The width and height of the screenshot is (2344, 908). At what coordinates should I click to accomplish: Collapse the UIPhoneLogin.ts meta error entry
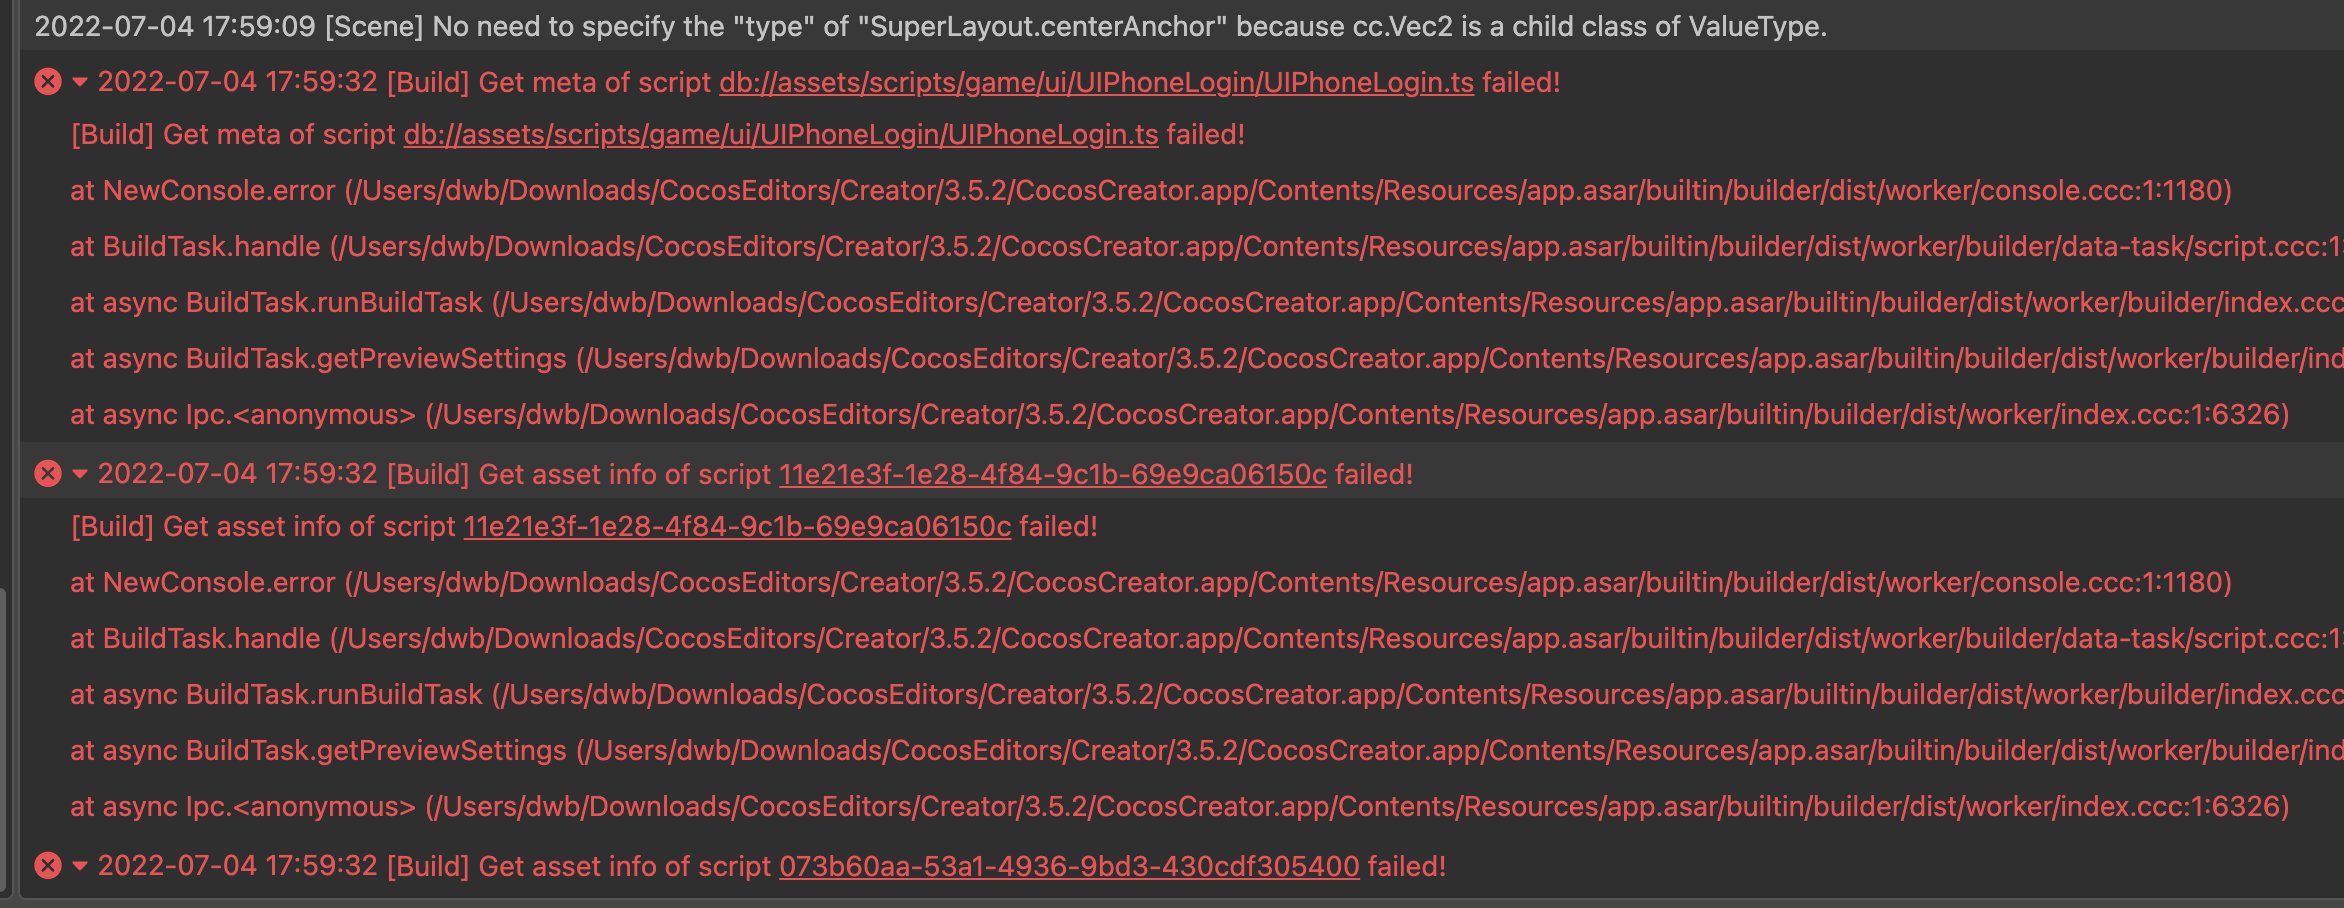click(80, 82)
